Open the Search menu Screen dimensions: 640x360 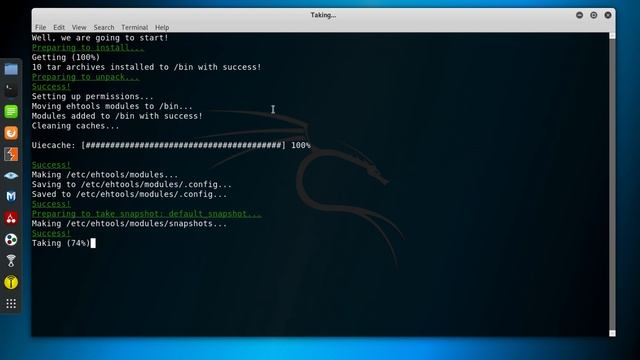coord(104,27)
